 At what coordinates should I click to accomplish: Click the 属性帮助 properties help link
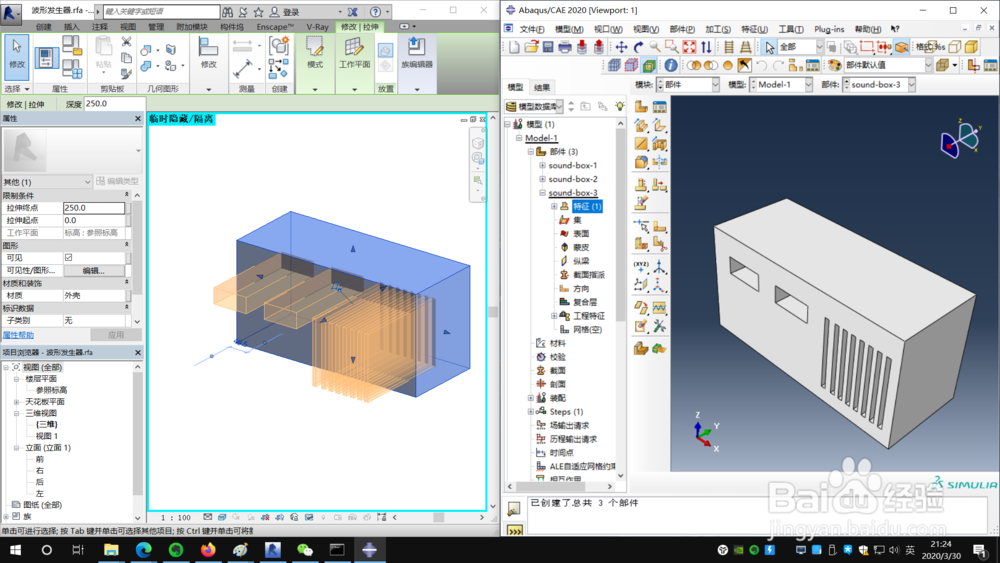[18, 335]
